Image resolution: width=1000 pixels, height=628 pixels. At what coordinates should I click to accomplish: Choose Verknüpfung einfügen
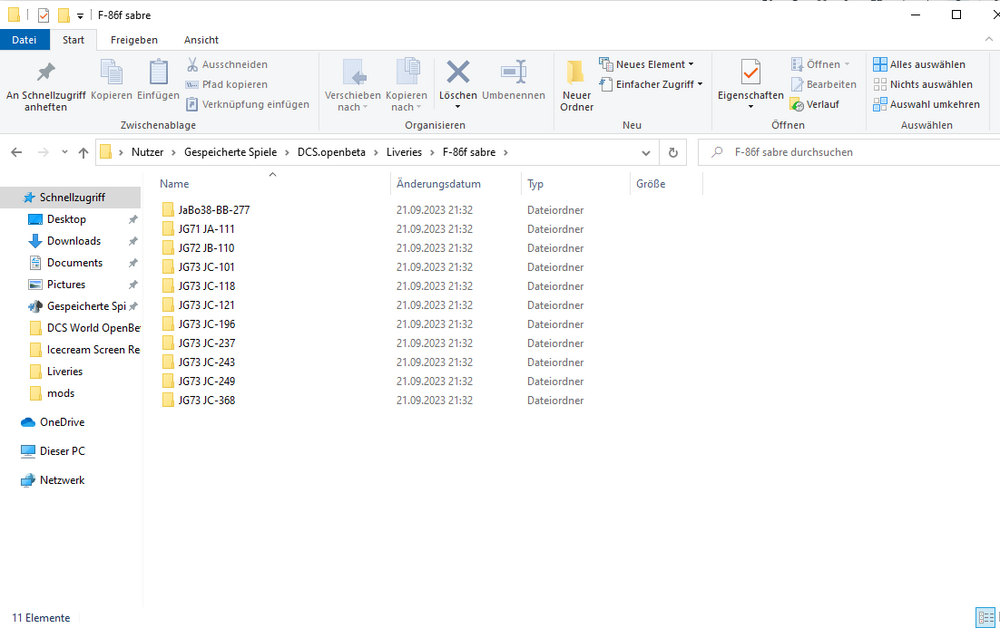247,104
